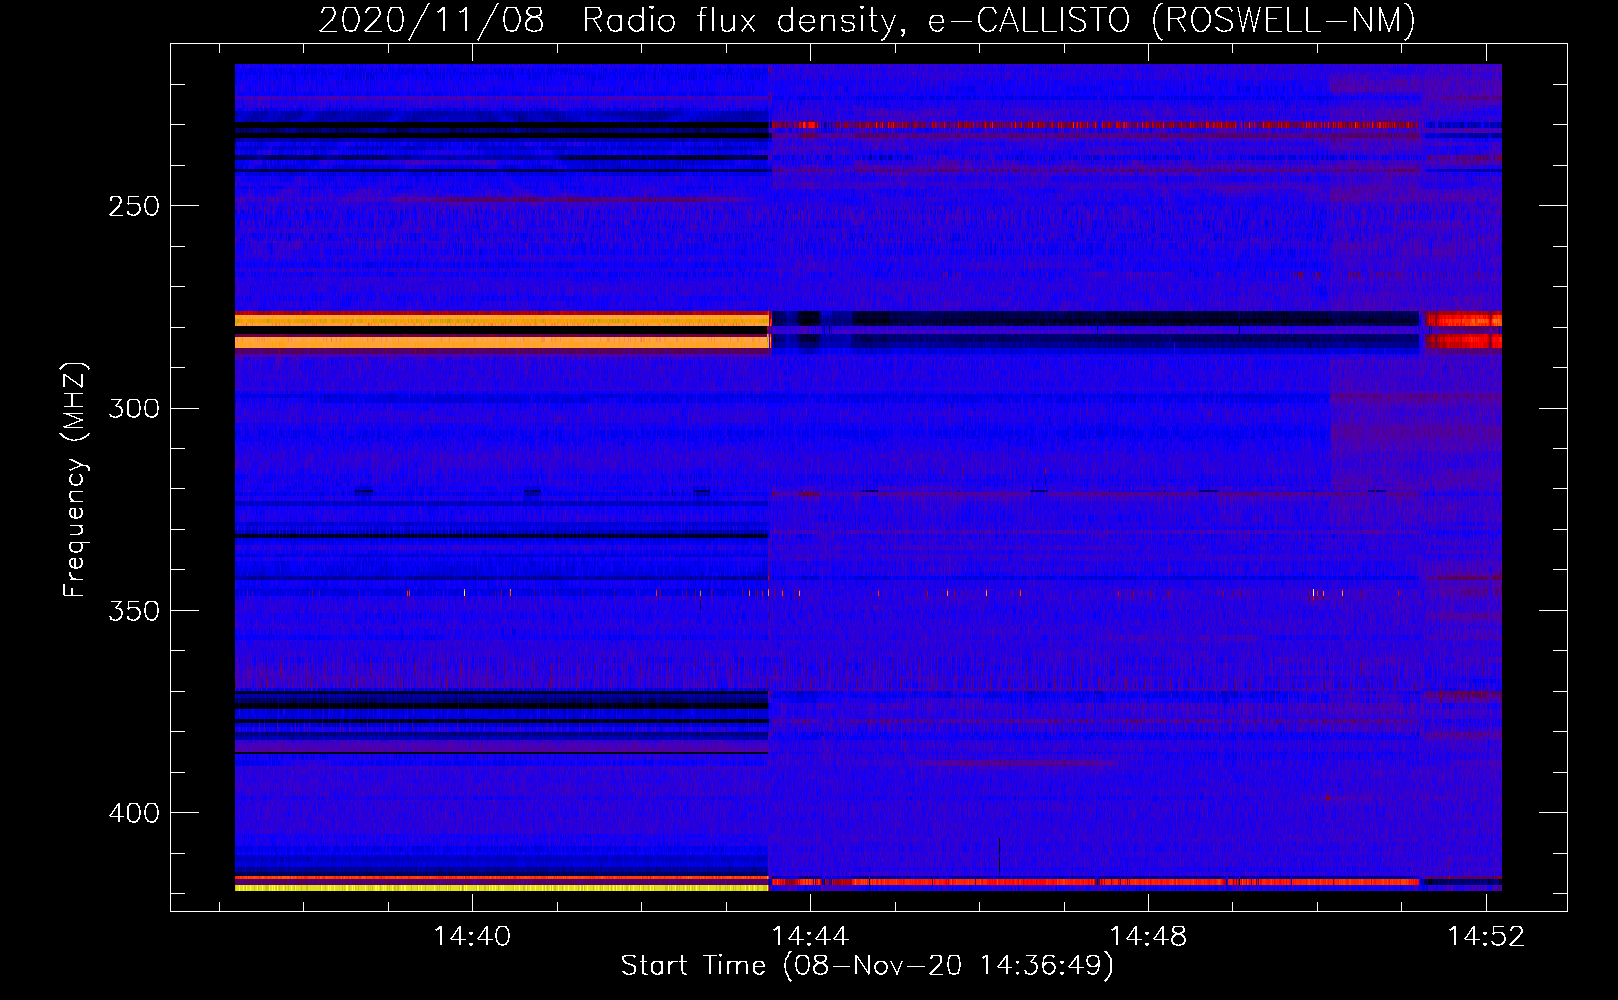Click the 400 frequency tick label
Screen dimensions: 1618x1000
click(134, 813)
